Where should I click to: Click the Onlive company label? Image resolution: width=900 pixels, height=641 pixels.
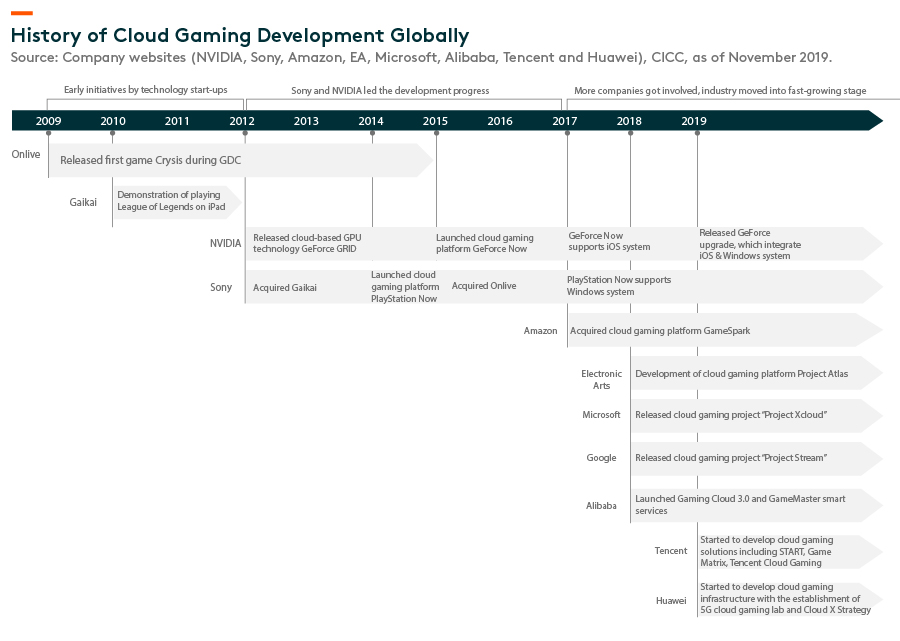pos(26,154)
